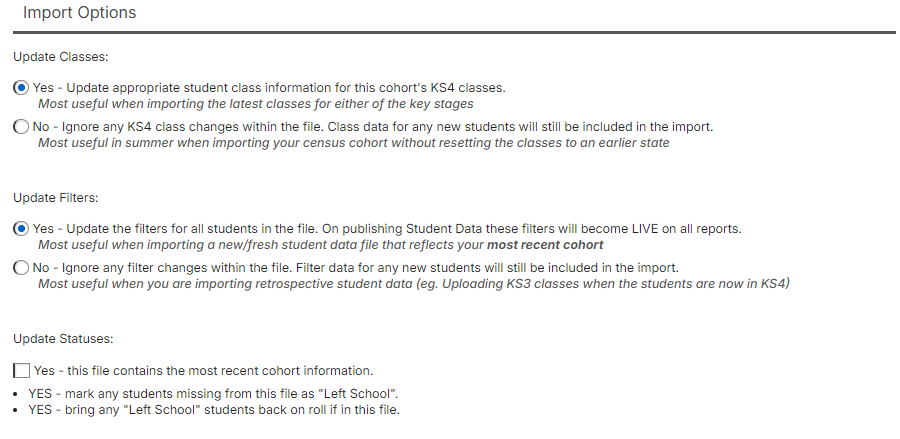Click bullet about bringing students back on roll
The height and width of the screenshot is (439, 900).
[x=214, y=410]
